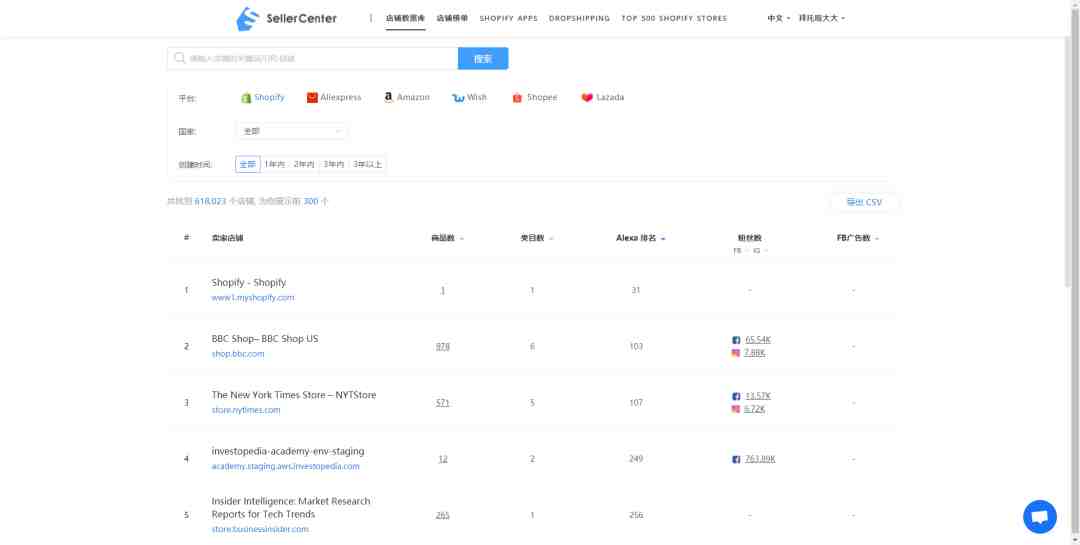Click 'The New York Times Store – NYTStore' name
Image resolution: width=1080 pixels, height=545 pixels.
coord(293,395)
